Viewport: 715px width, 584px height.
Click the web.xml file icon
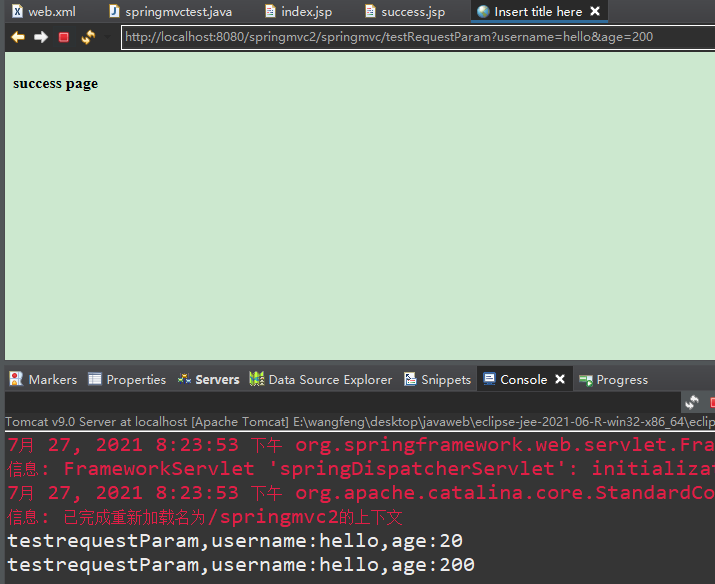[x=17, y=11]
